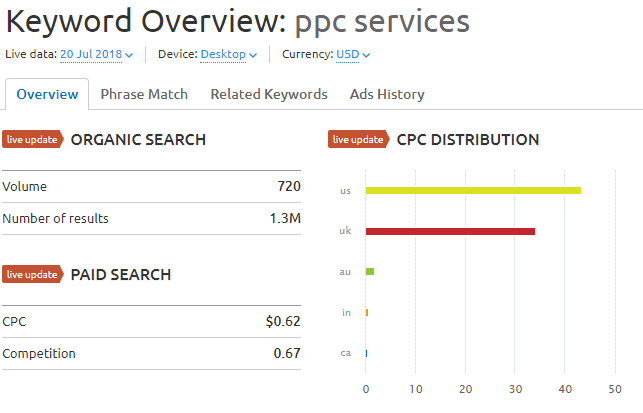This screenshot has width=643, height=413.
Task: Click the green AU bar in chart
Action: pyautogui.click(x=370, y=271)
